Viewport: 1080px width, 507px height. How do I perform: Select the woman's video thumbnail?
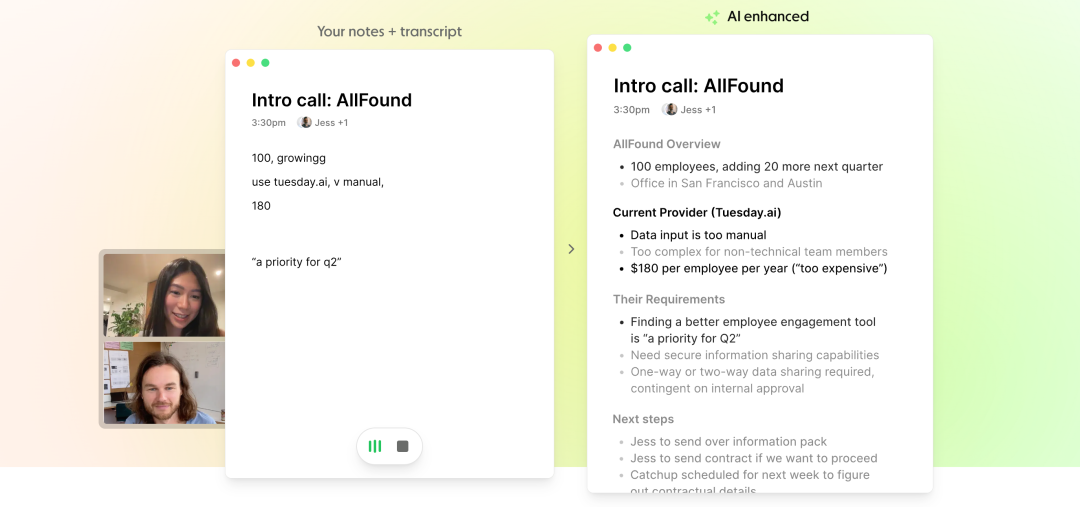pos(164,295)
